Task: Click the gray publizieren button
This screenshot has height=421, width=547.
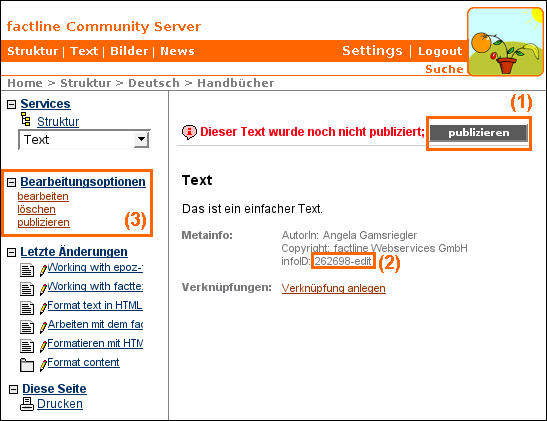Action: (x=479, y=133)
